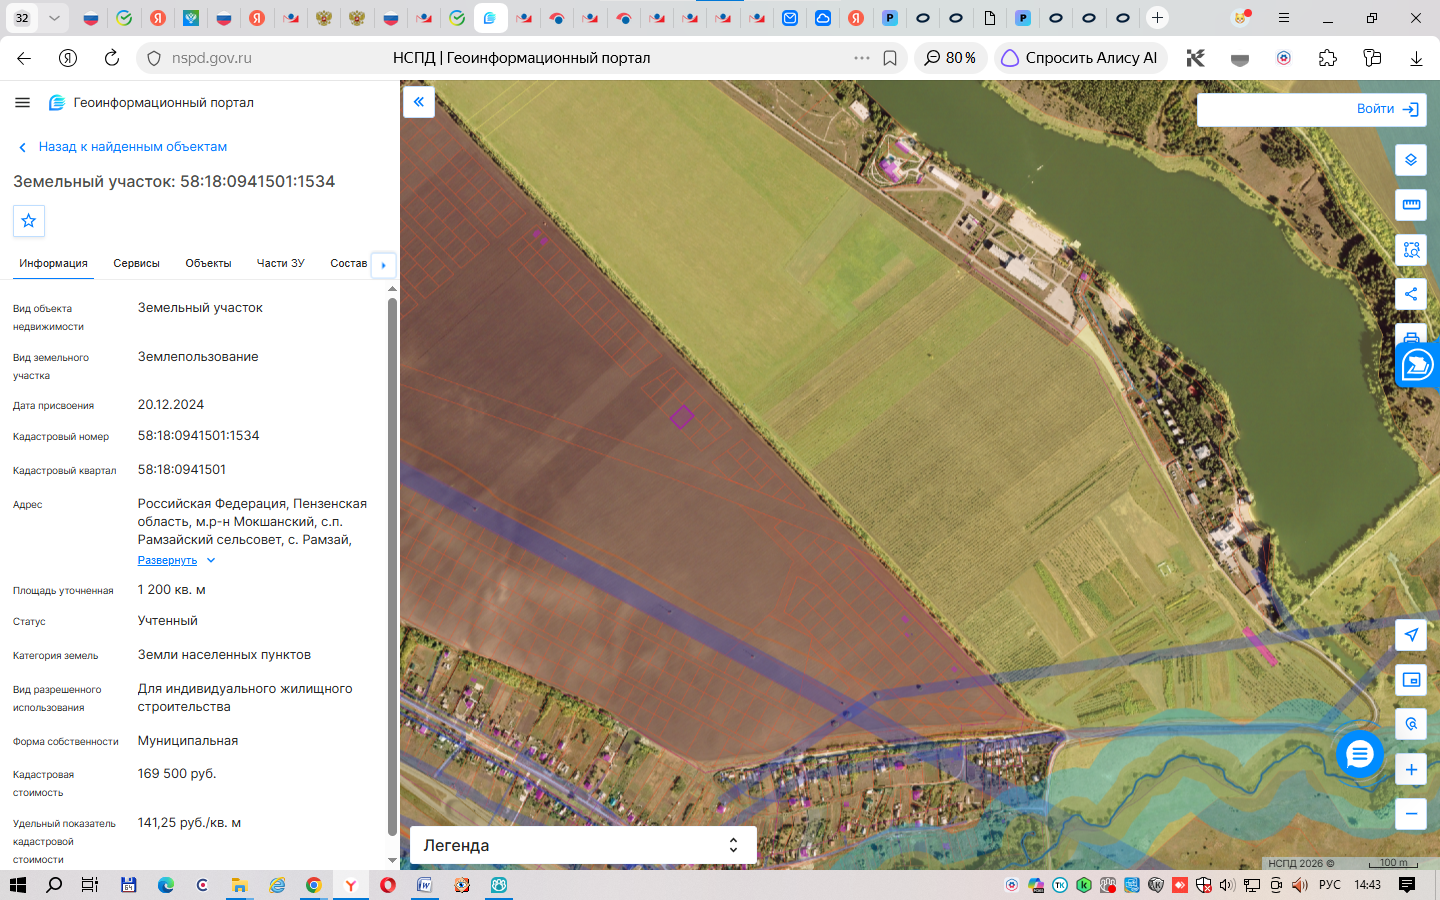Open browser downloads

[1416, 58]
